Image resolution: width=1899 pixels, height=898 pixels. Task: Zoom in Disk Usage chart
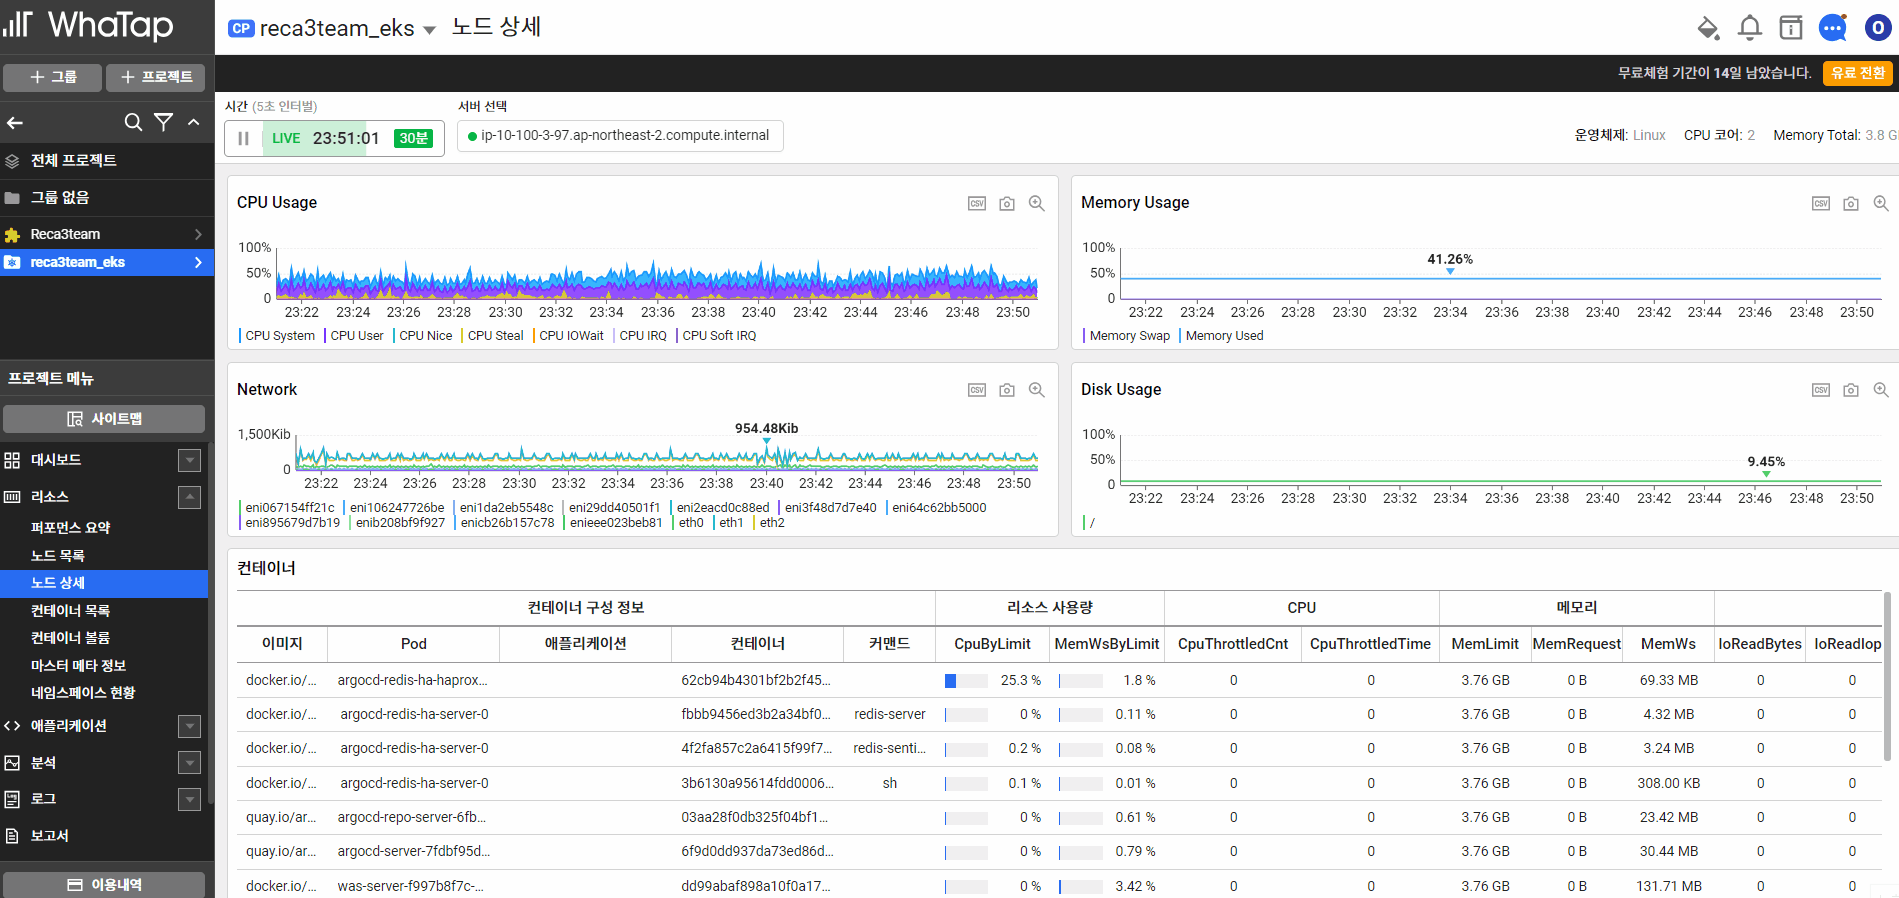click(x=1881, y=390)
